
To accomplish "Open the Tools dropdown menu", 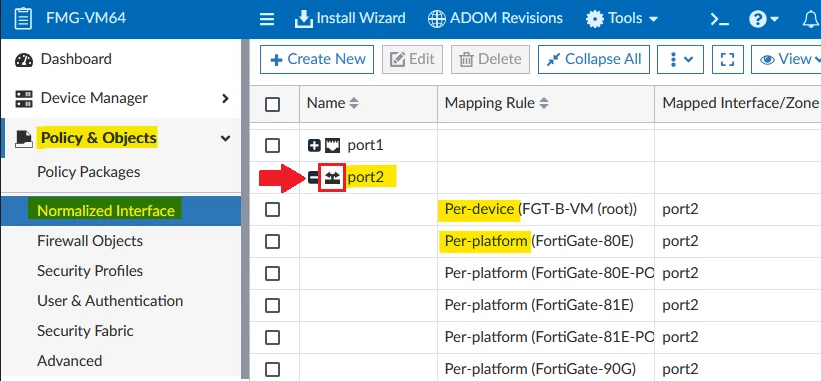I will [x=622, y=19].
